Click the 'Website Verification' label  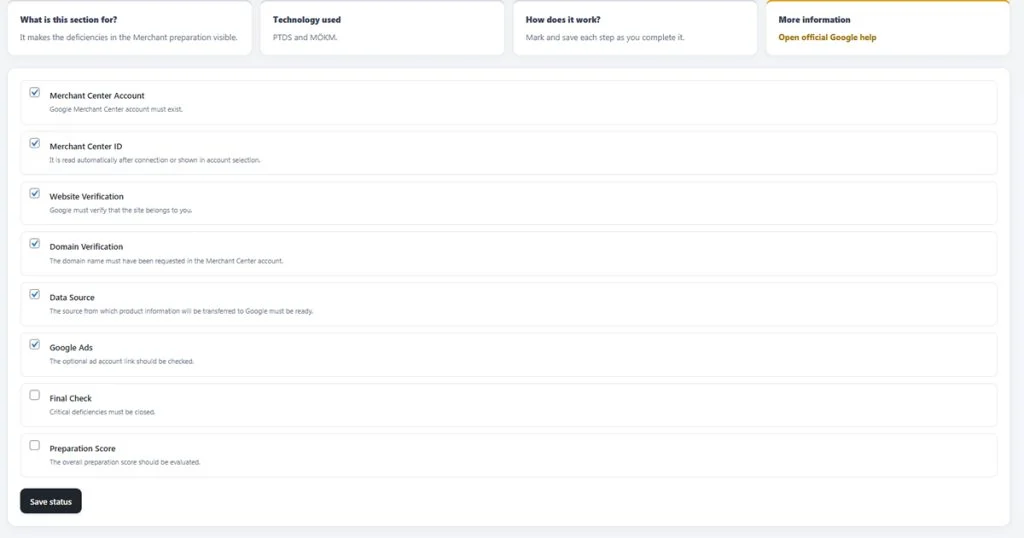point(86,197)
